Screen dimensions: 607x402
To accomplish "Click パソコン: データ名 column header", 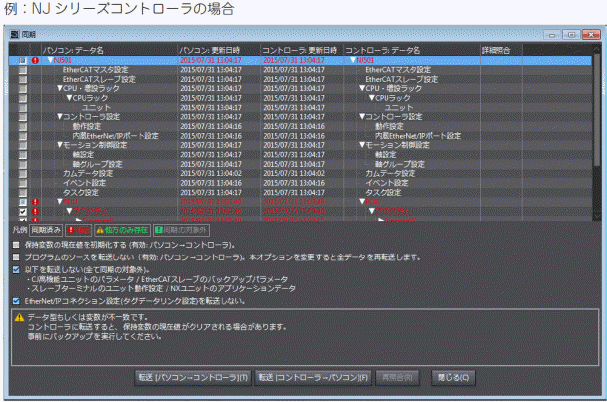I will 109,50.
